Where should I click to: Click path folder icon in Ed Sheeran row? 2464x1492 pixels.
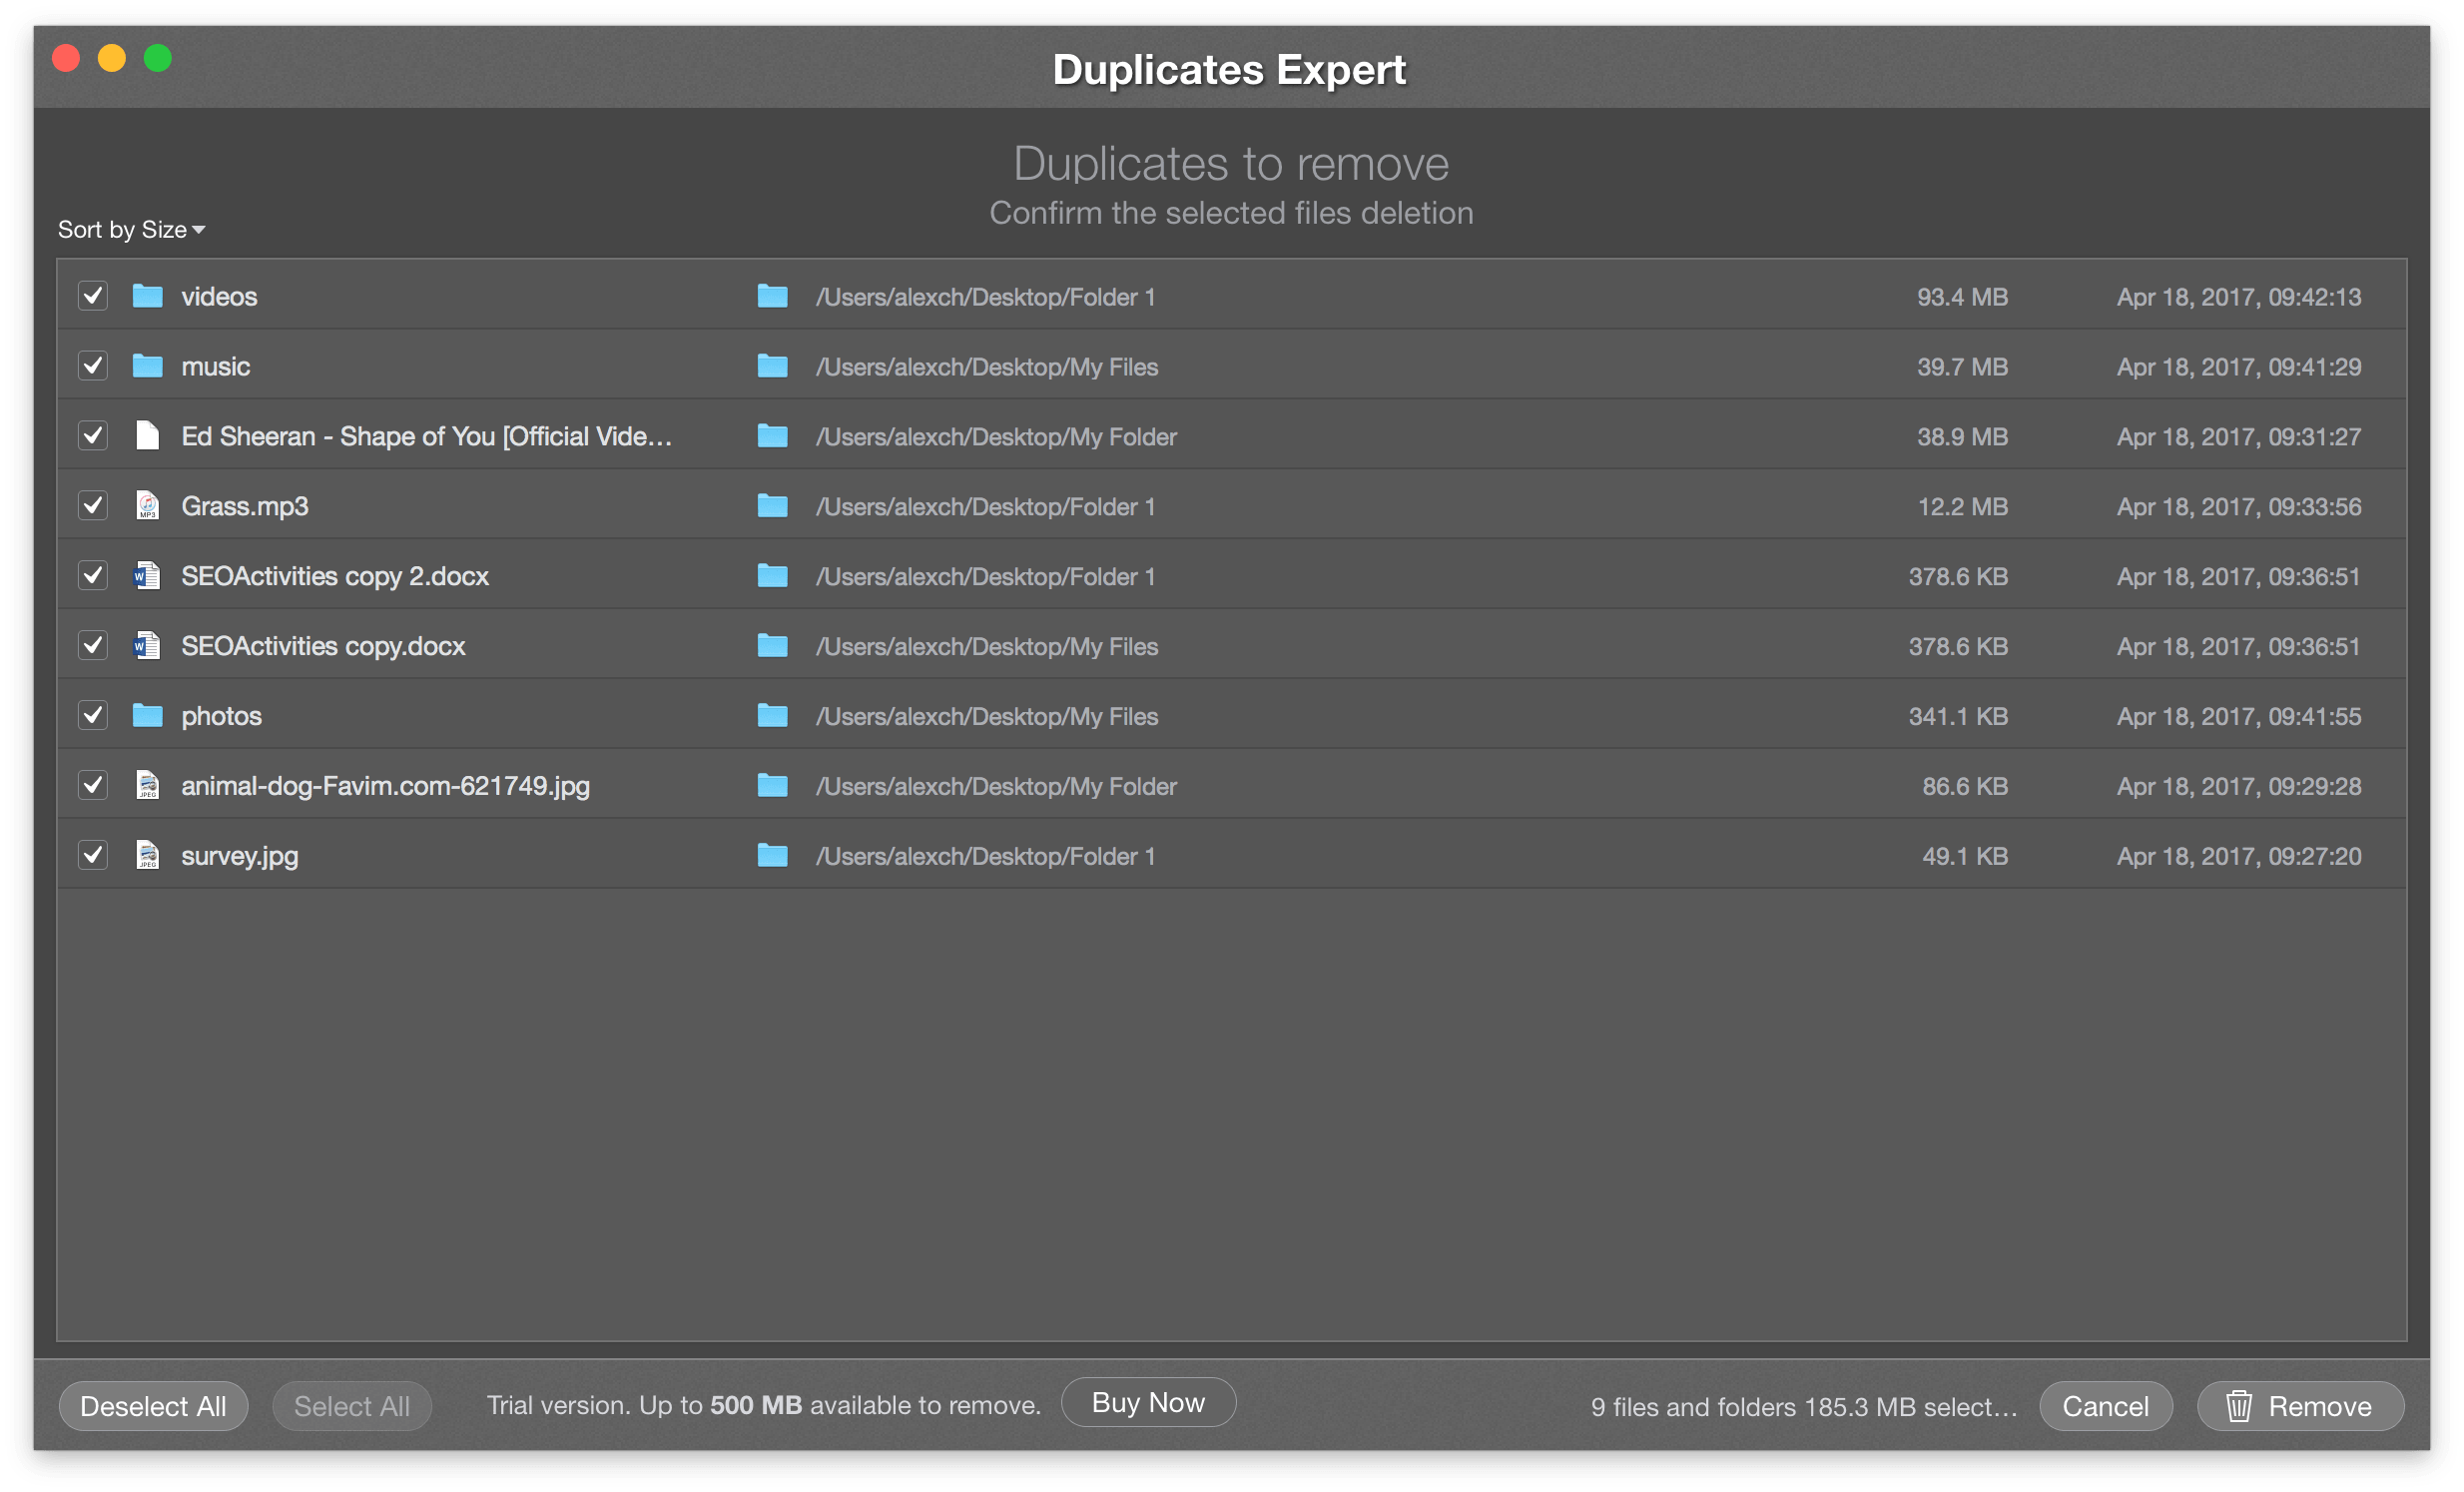coord(772,436)
